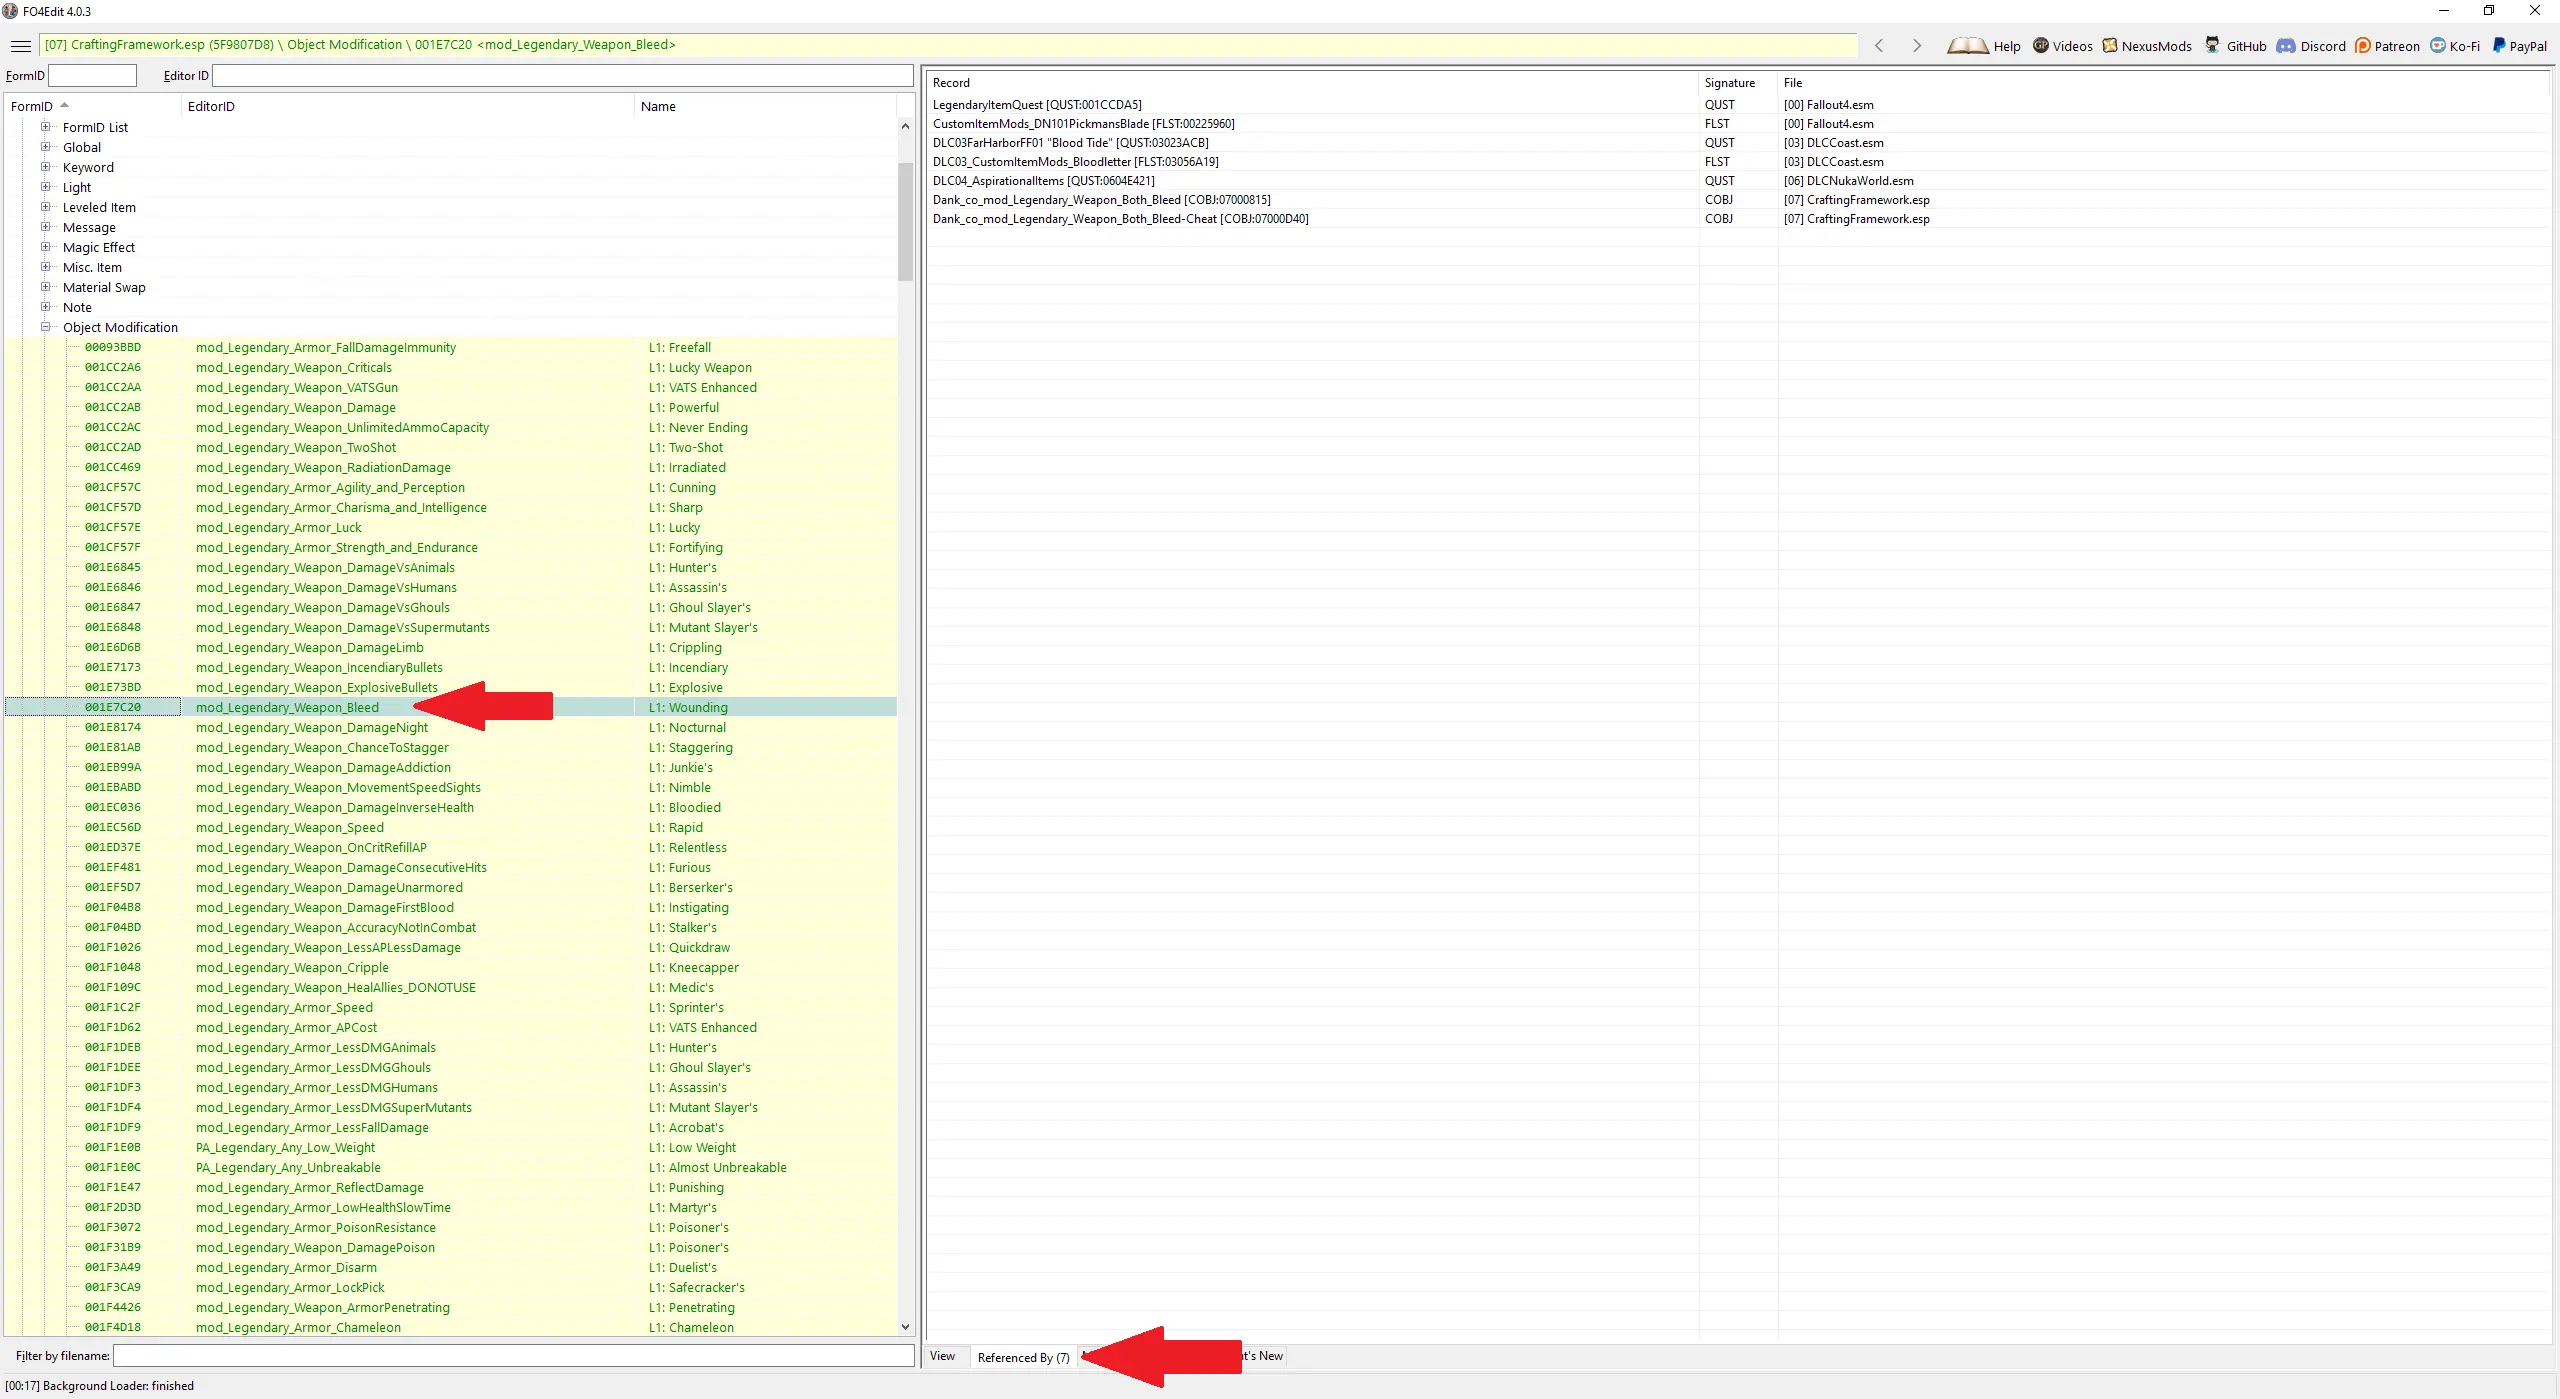The image size is (2560, 1399).
Task: Sort by the FormID column header
Action: point(93,106)
